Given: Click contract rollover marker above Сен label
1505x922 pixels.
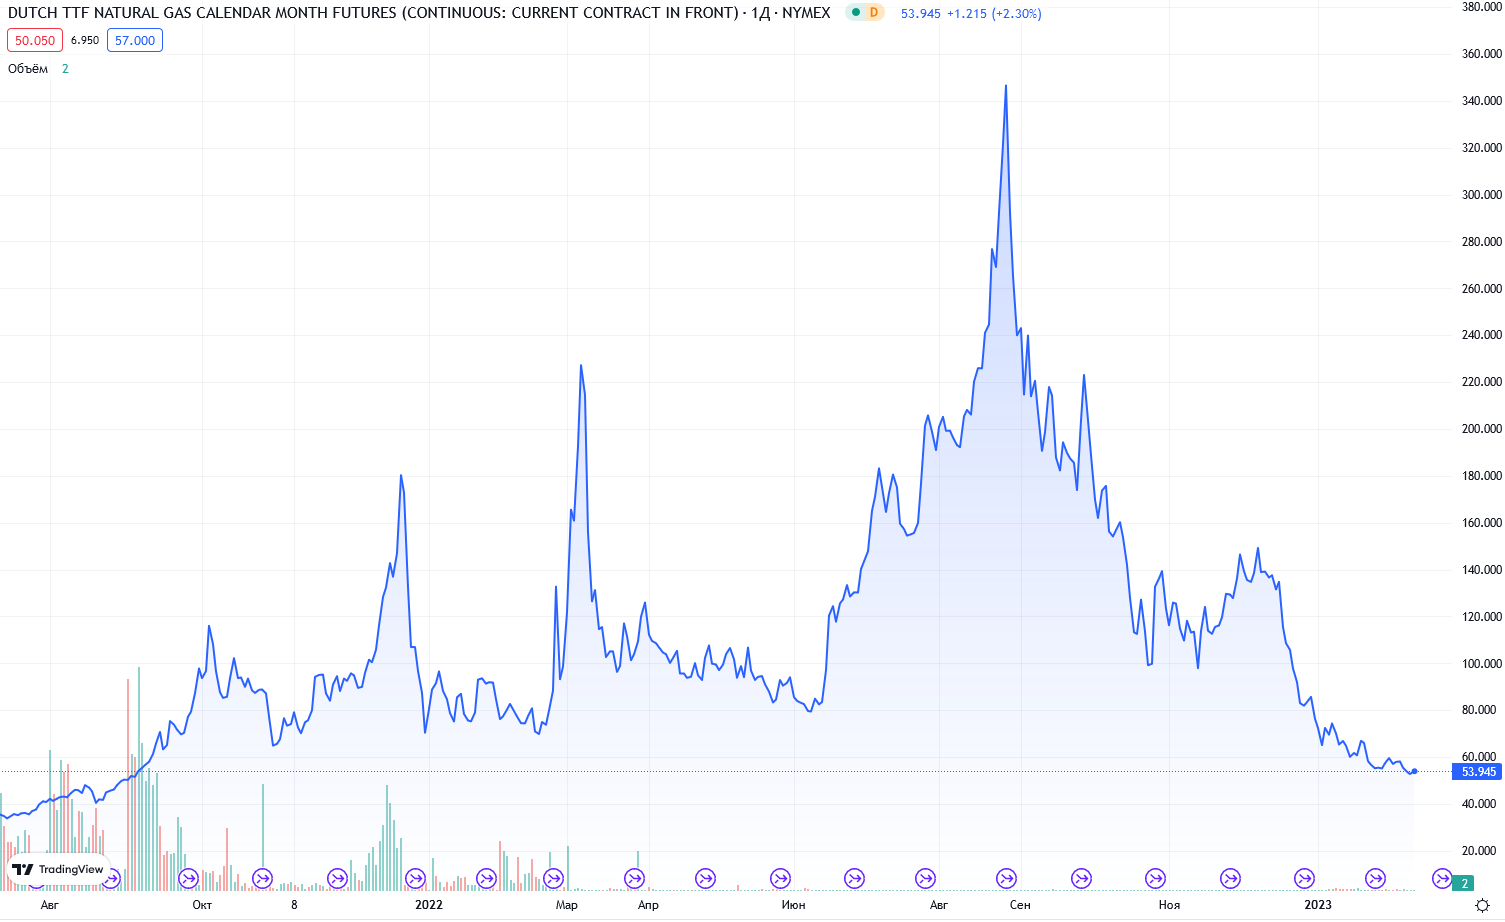Looking at the screenshot, I should point(1006,878).
